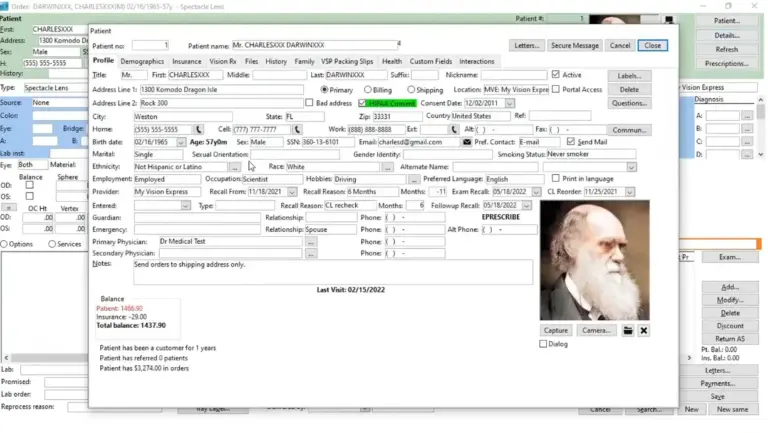768x433 pixels.
Task: Expand dropdown next to Alternate Name
Action: (631, 167)
